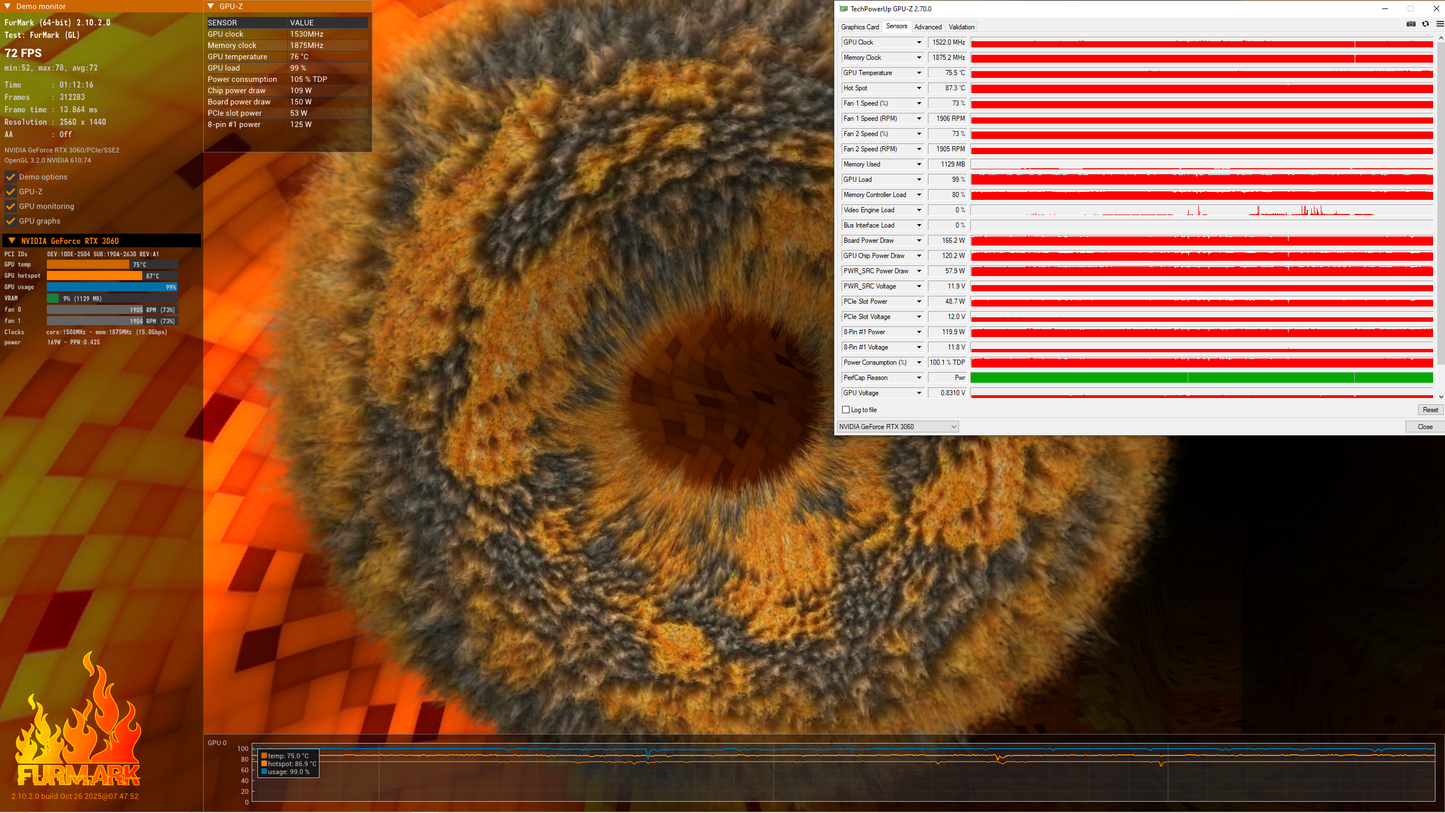
Task: Open the GPU selection combo box
Action: pyautogui.click(x=897, y=427)
